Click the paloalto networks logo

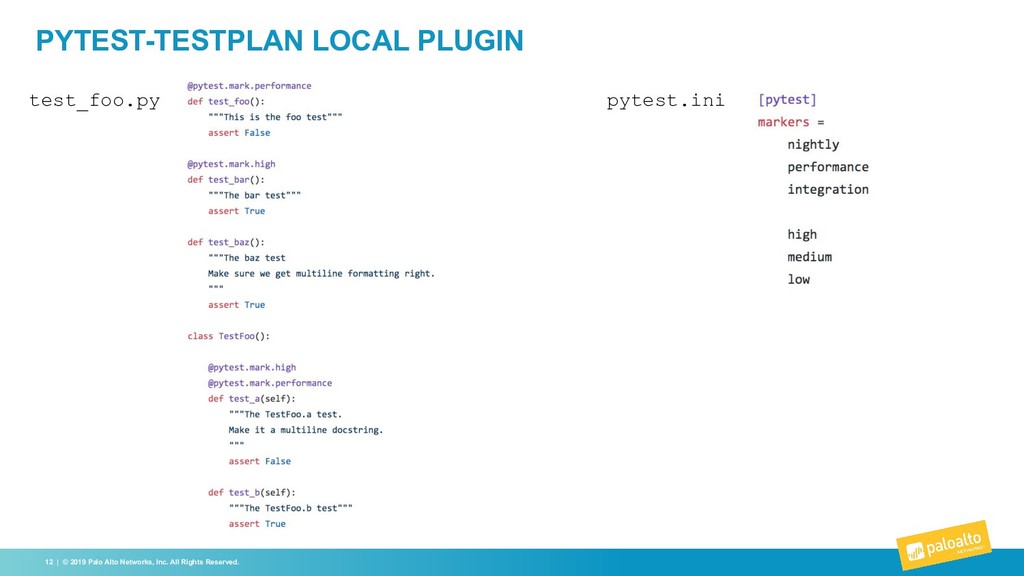[944, 545]
